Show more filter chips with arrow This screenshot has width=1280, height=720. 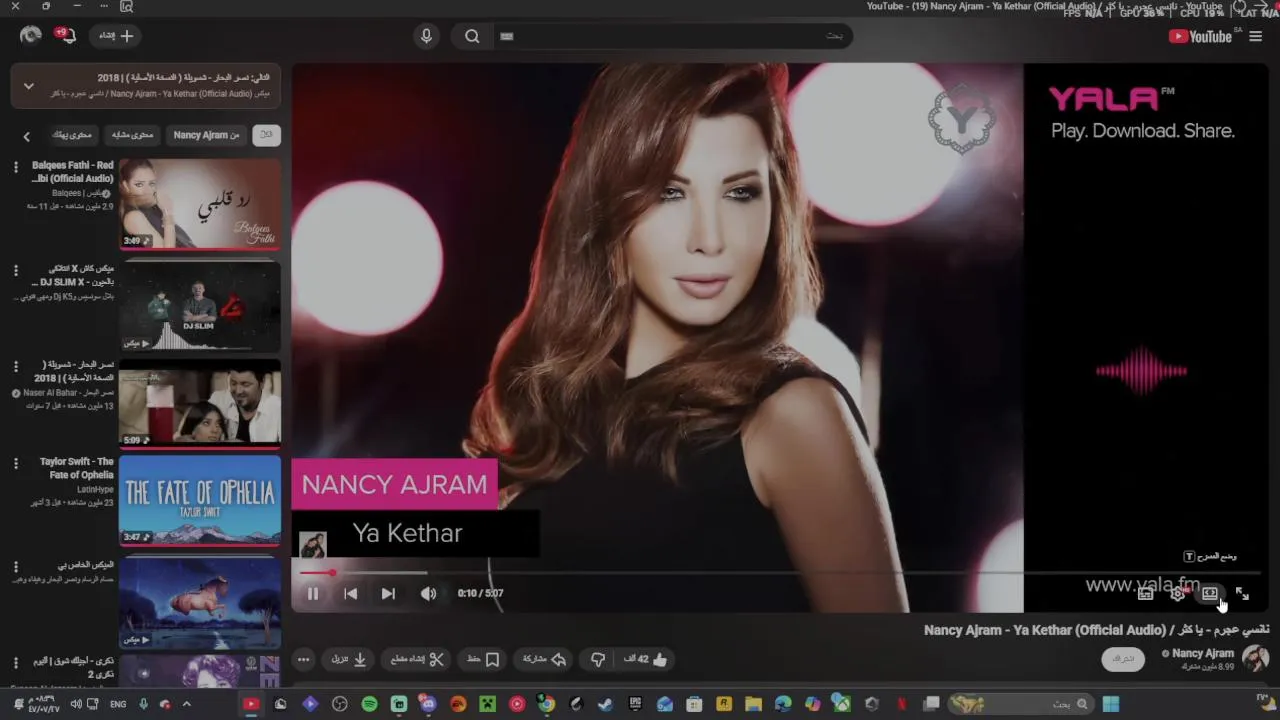coord(27,136)
